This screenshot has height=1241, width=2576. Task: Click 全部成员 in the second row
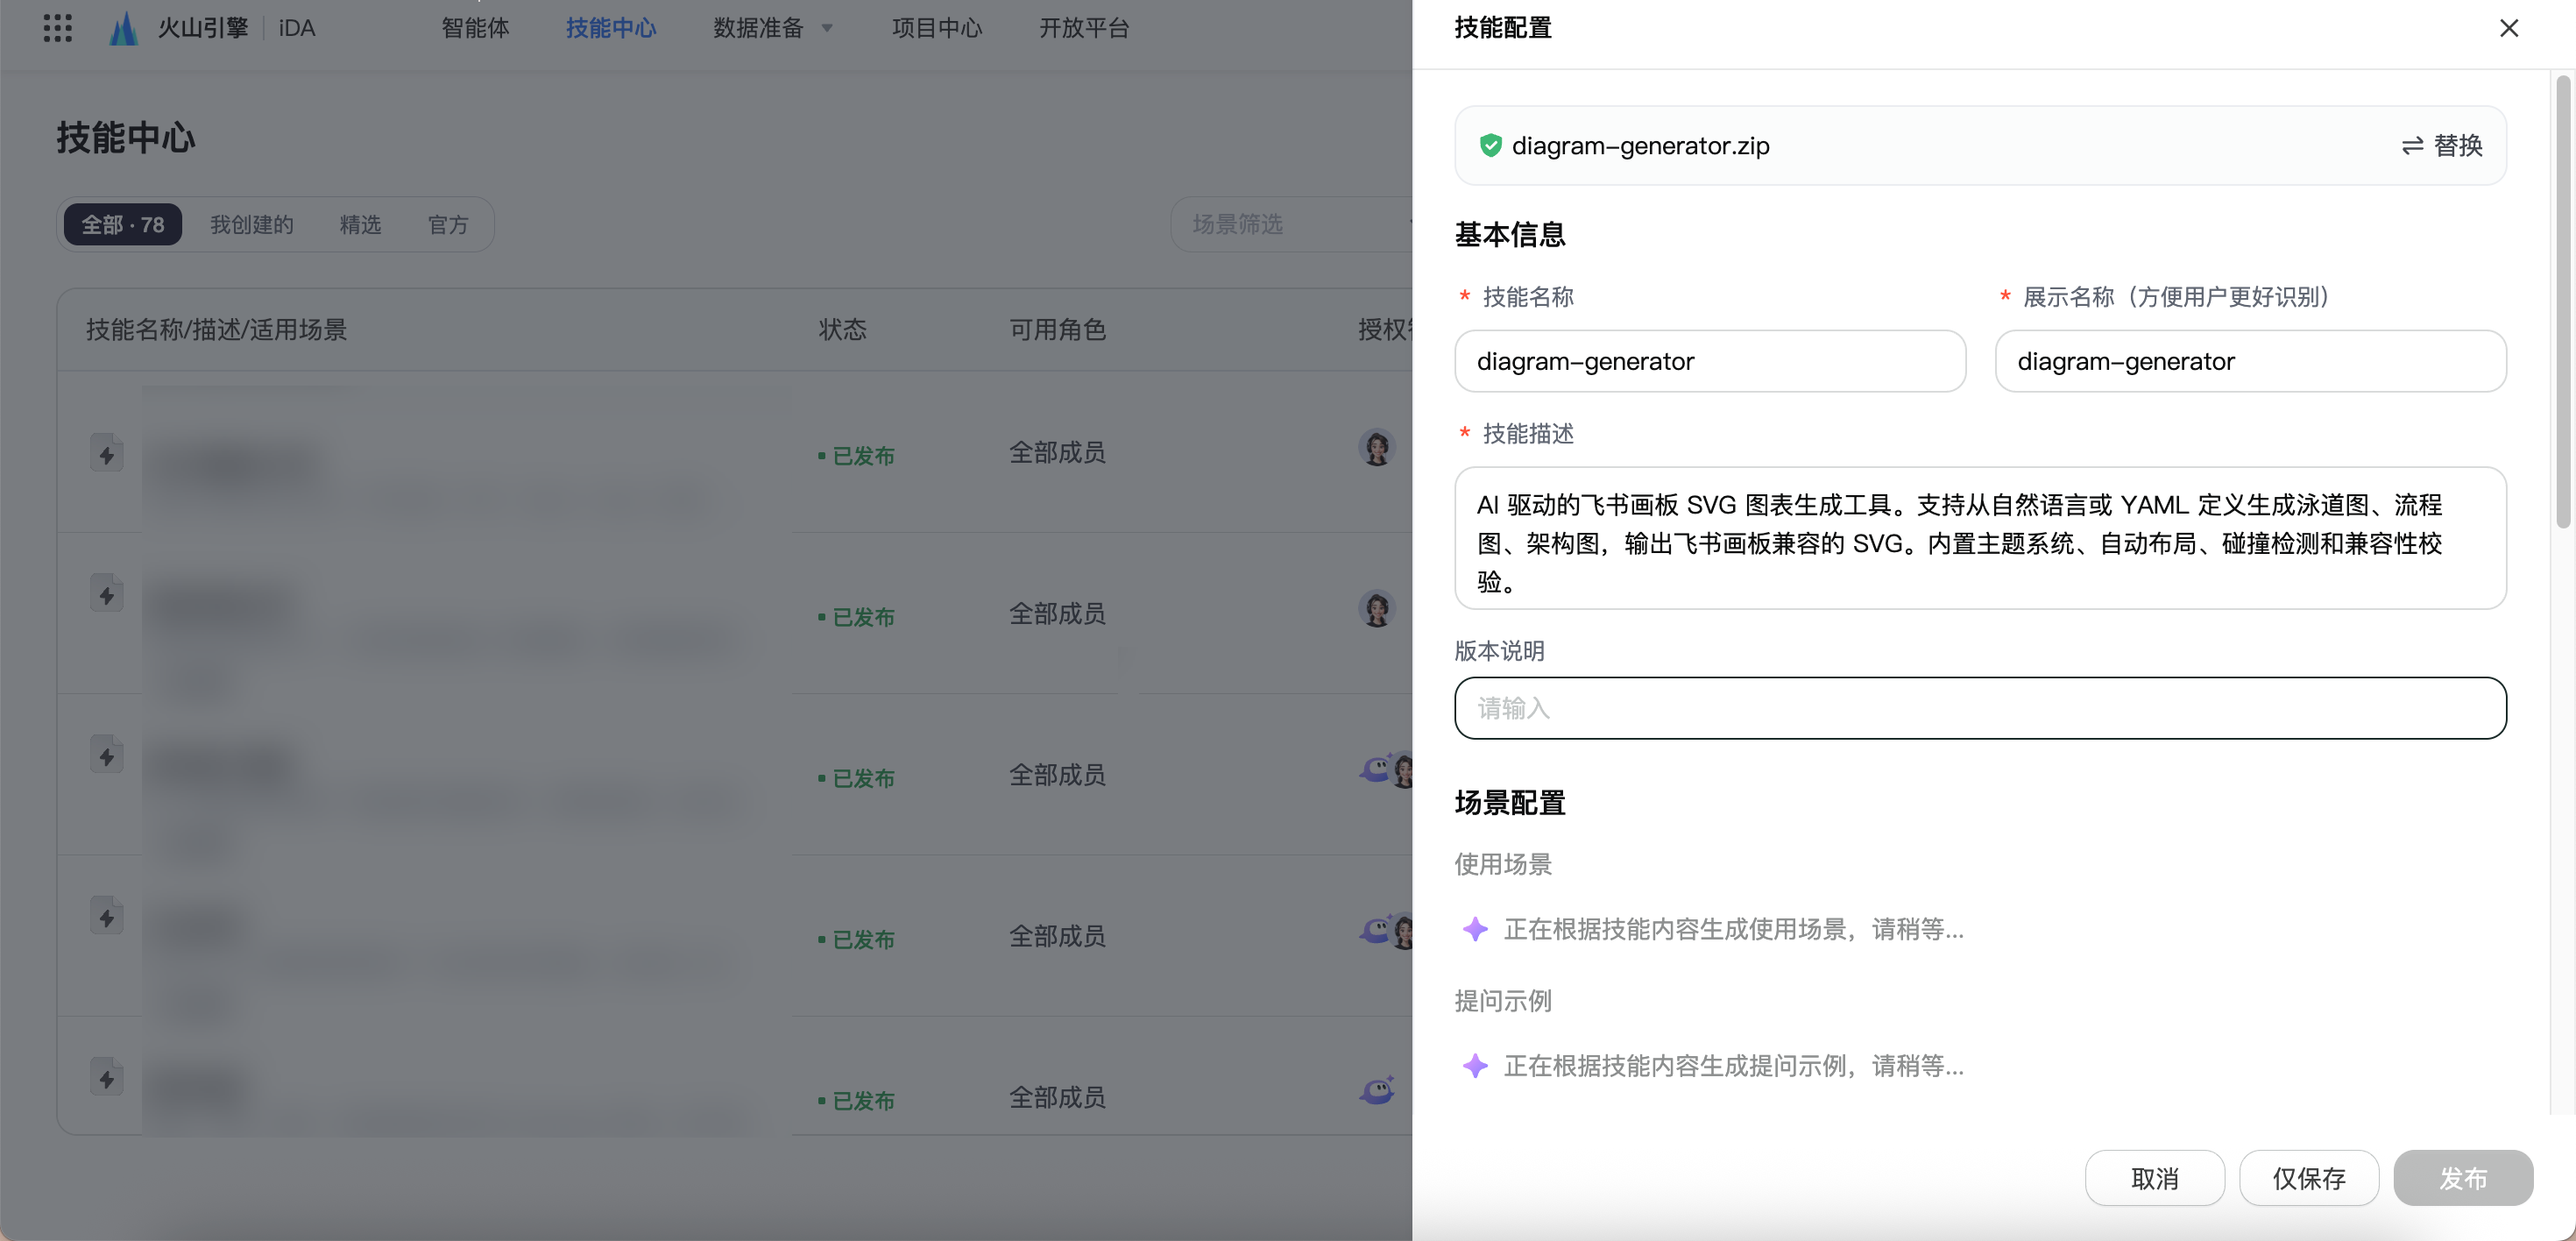(1057, 613)
